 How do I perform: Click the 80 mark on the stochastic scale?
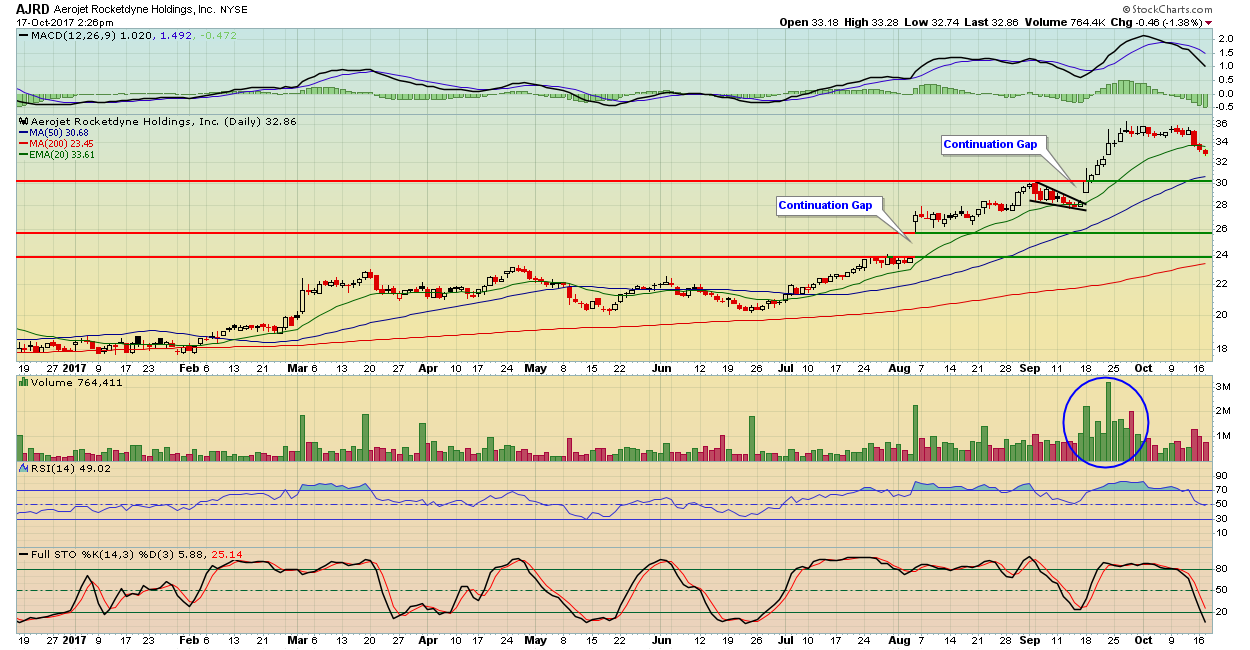(1223, 570)
